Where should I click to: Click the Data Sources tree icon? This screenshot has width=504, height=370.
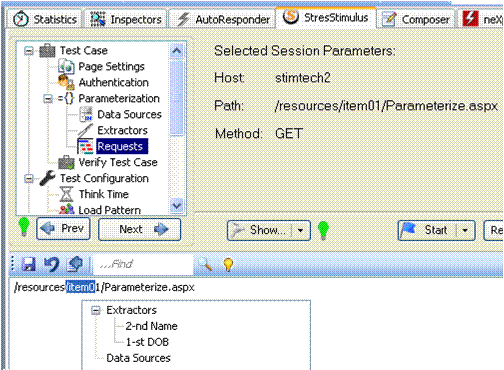[x=86, y=114]
